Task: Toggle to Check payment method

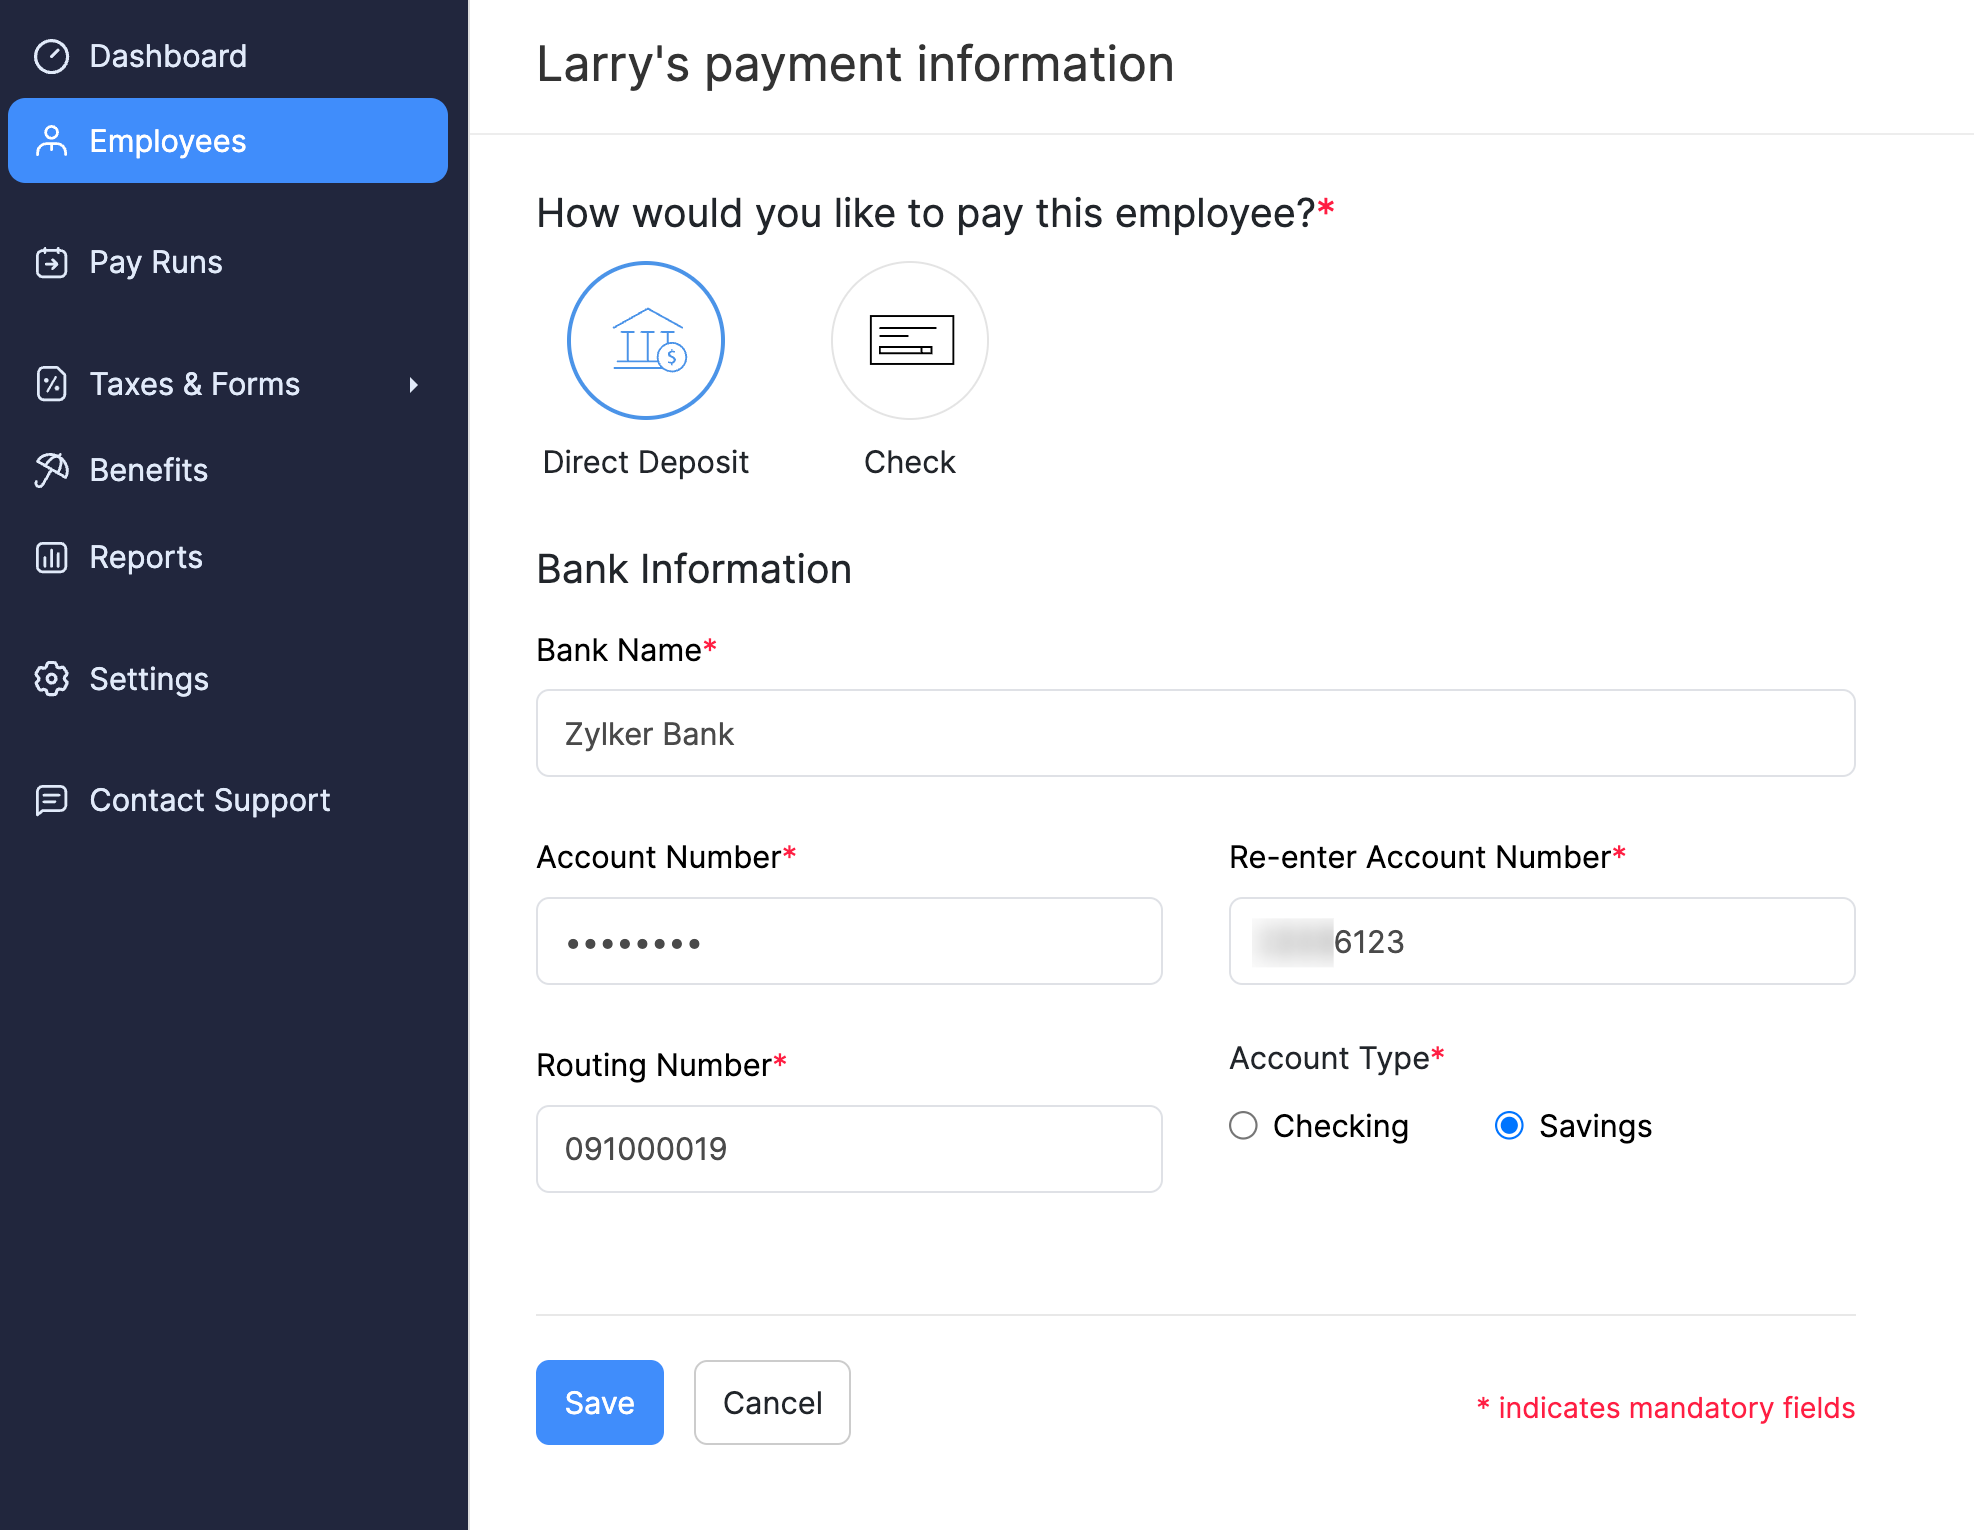Action: click(910, 340)
